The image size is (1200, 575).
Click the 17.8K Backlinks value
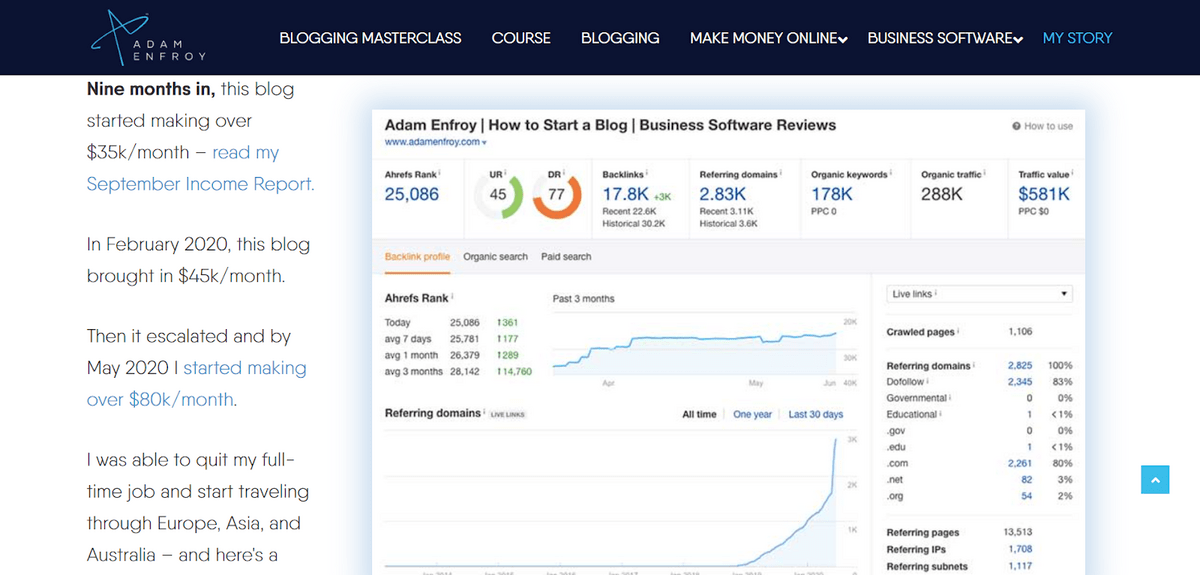click(626, 194)
